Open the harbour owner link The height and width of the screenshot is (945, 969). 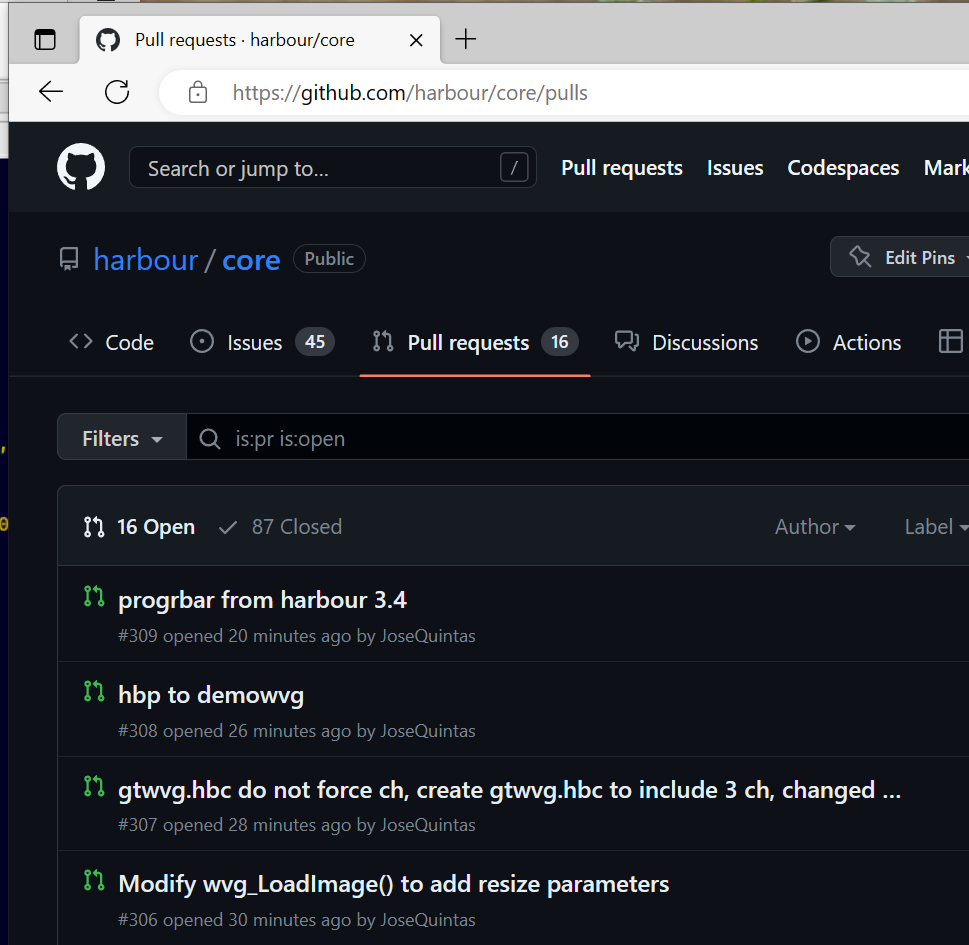click(x=146, y=260)
